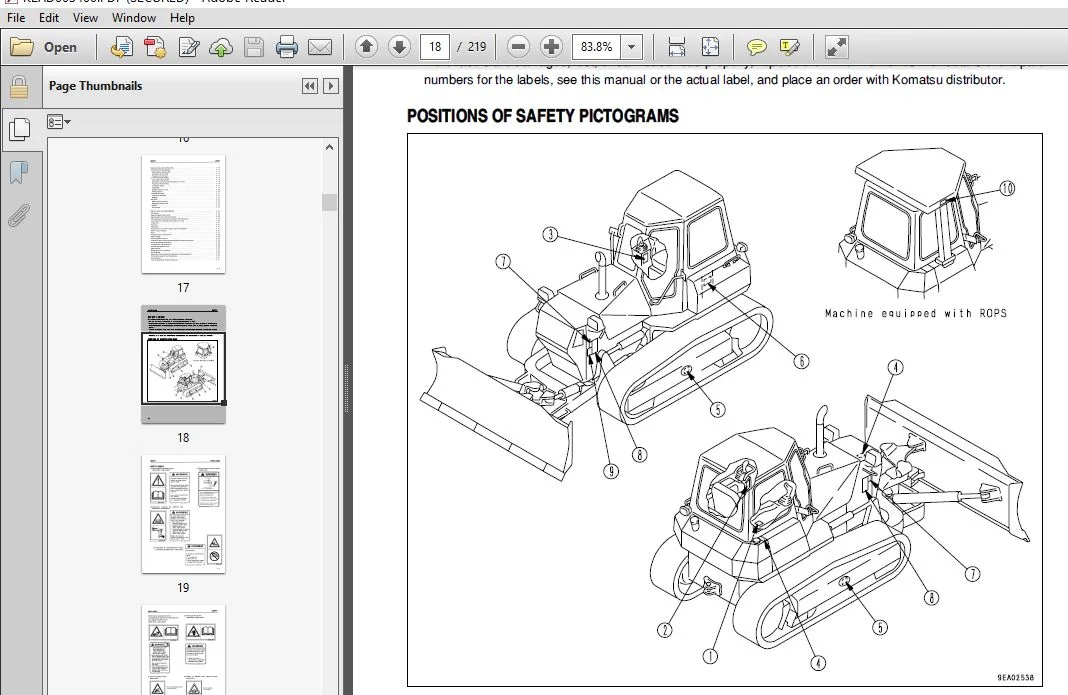Click the Edit/sign document icon
Viewport: 1068px width, 695px height.
(x=188, y=47)
